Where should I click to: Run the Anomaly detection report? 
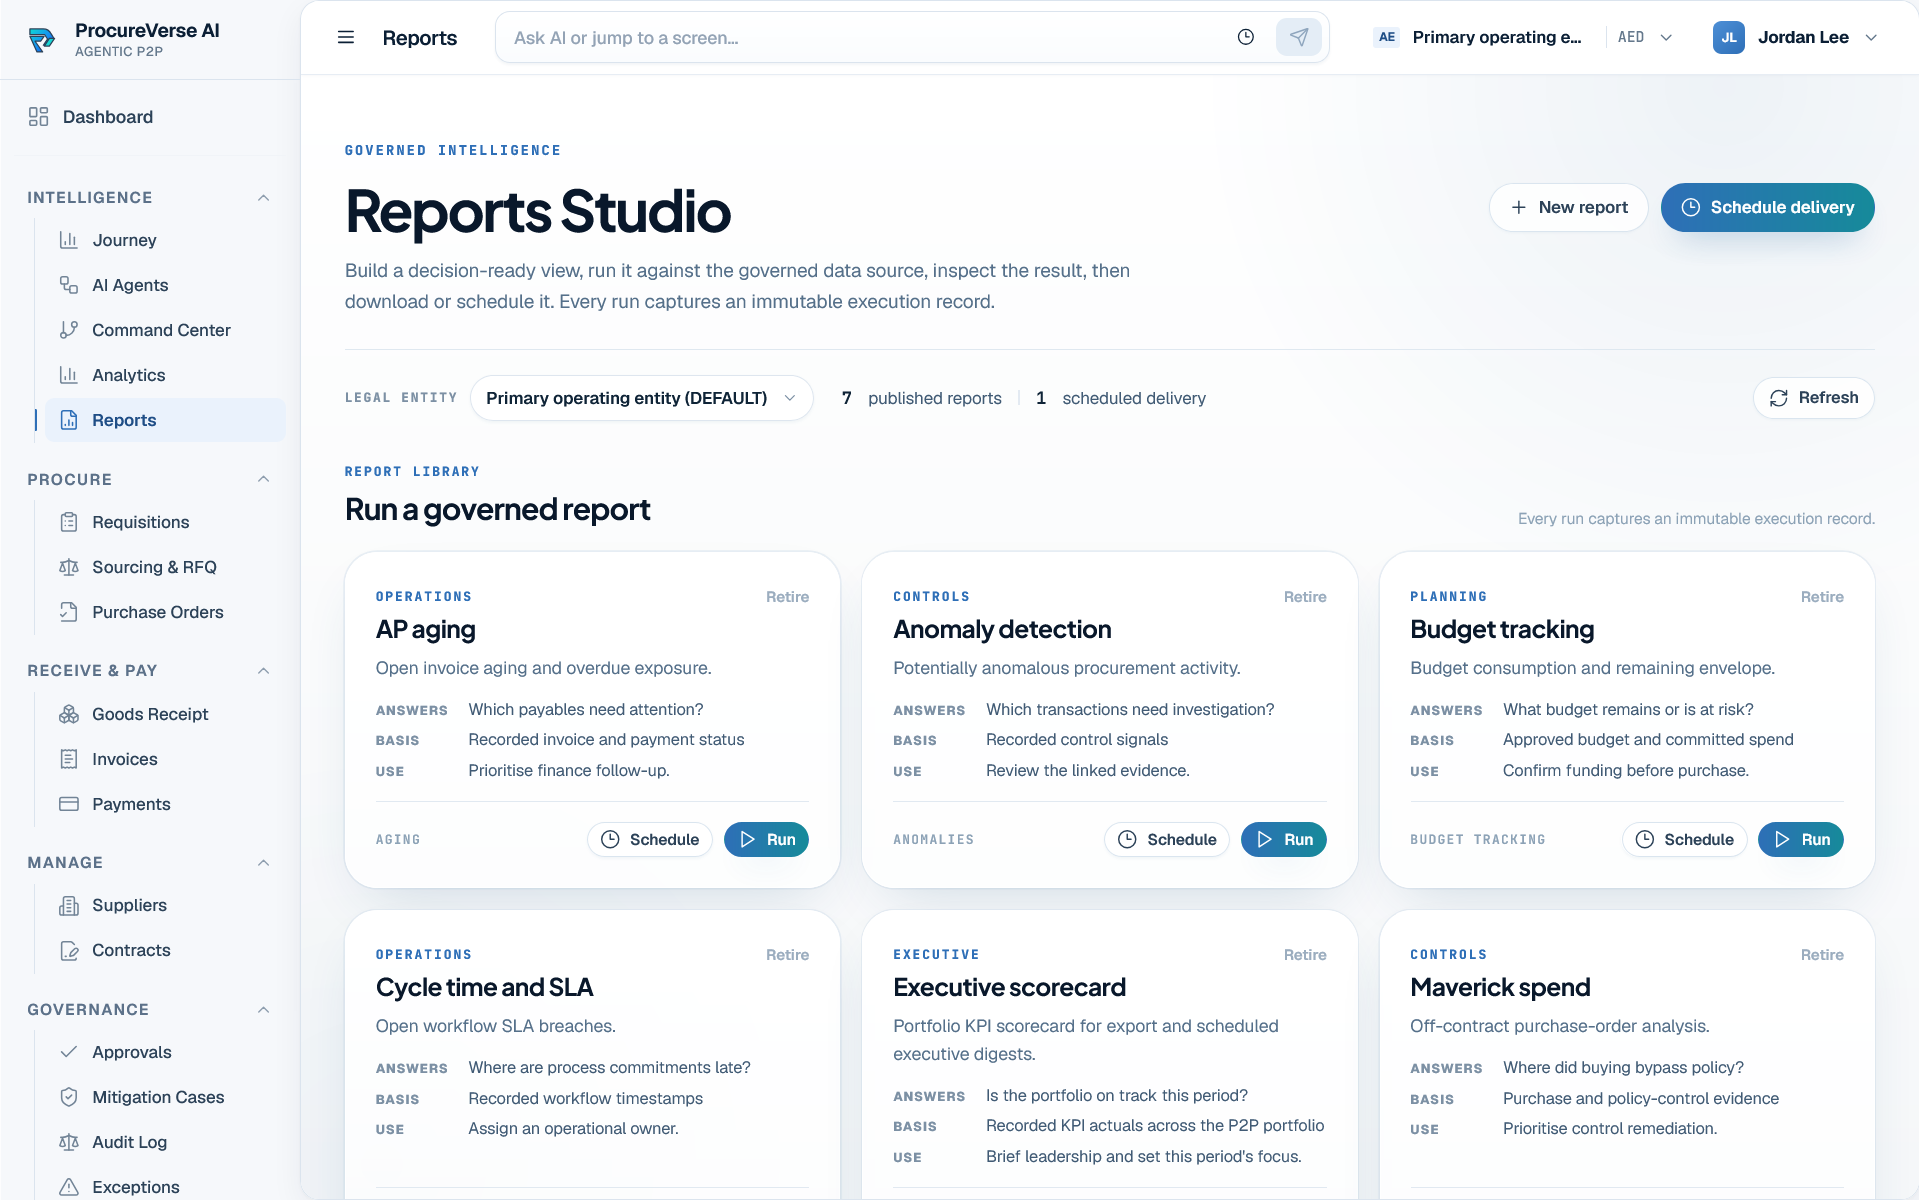click(x=1284, y=840)
